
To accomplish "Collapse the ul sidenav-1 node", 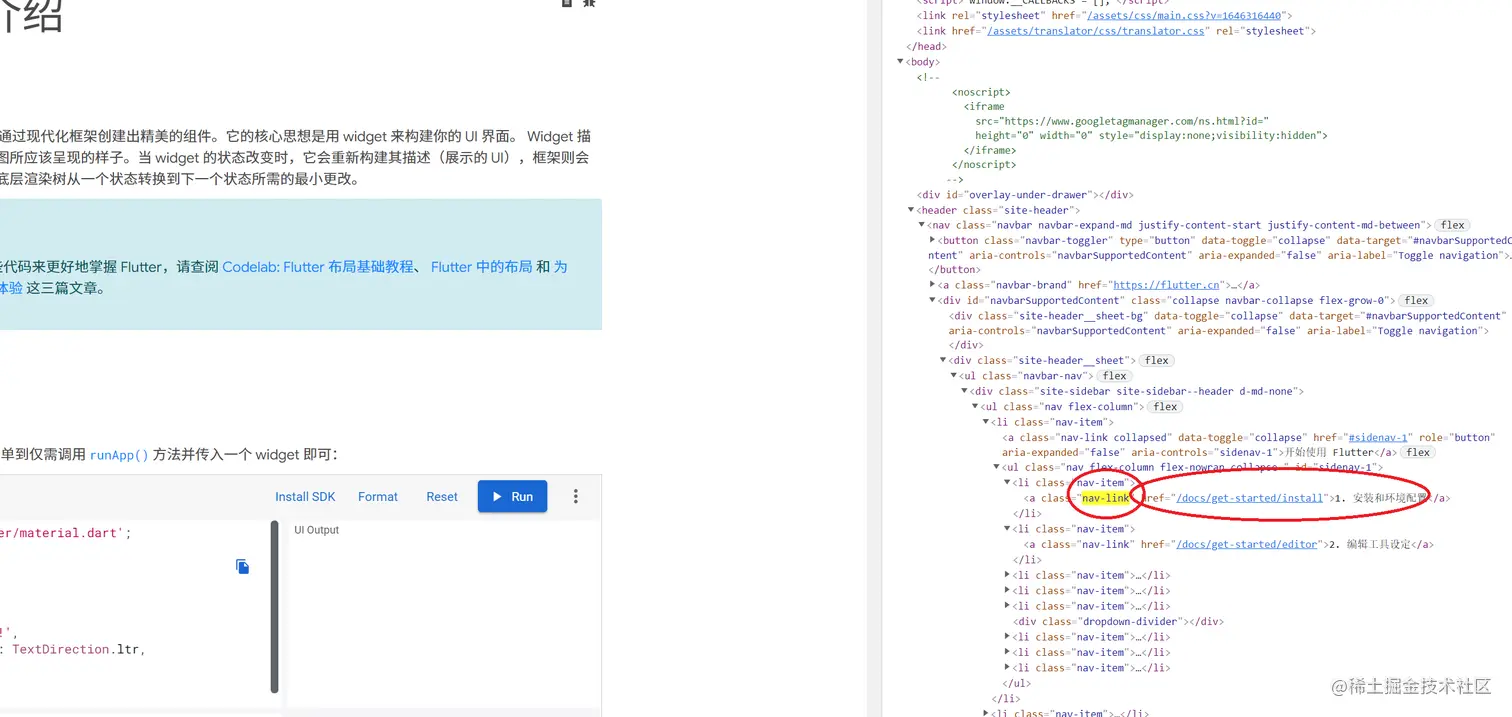I will [996, 467].
